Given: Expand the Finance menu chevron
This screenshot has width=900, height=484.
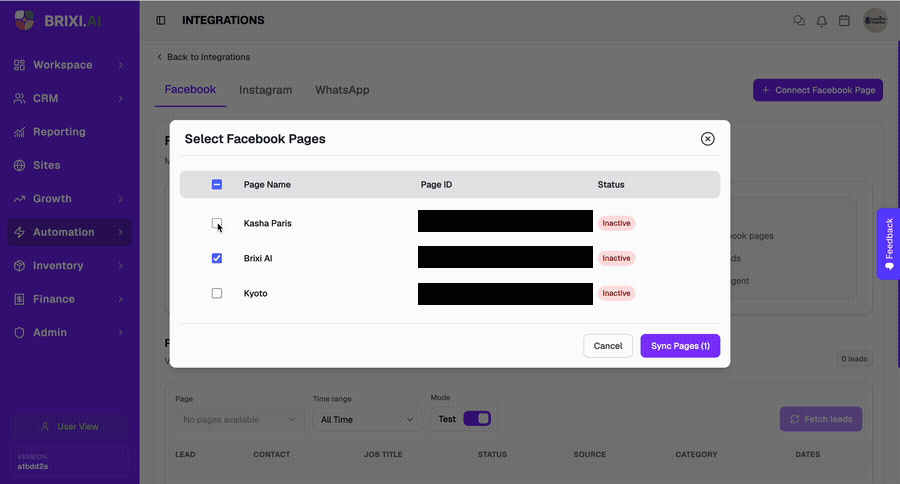Looking at the screenshot, I should 121,299.
